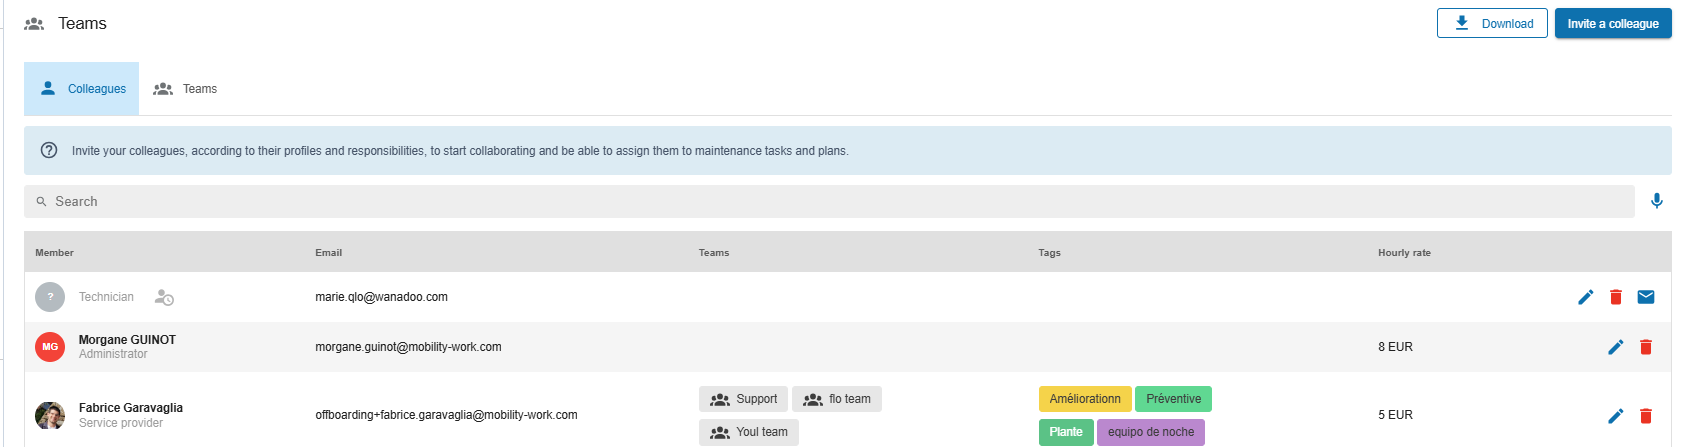This screenshot has height=447, width=1684.
Task: Select the Colleagues tab
Action: tap(82, 89)
